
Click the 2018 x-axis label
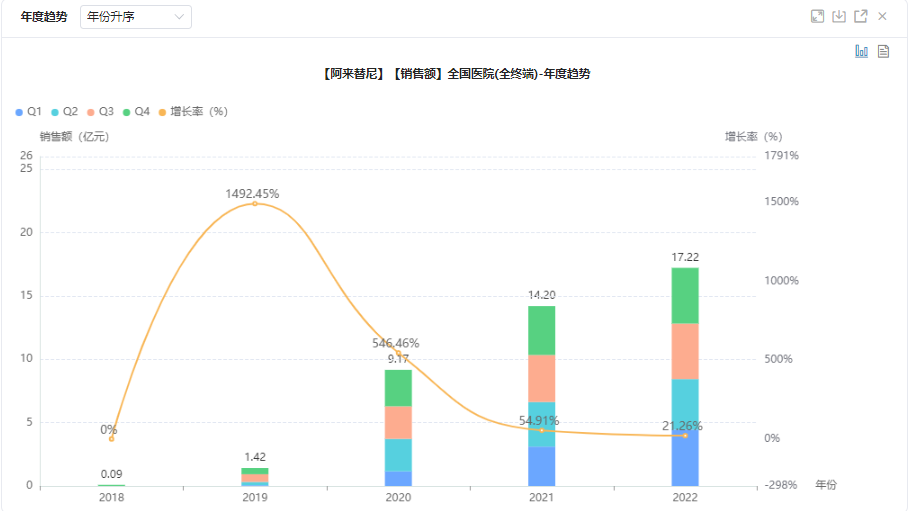111,497
